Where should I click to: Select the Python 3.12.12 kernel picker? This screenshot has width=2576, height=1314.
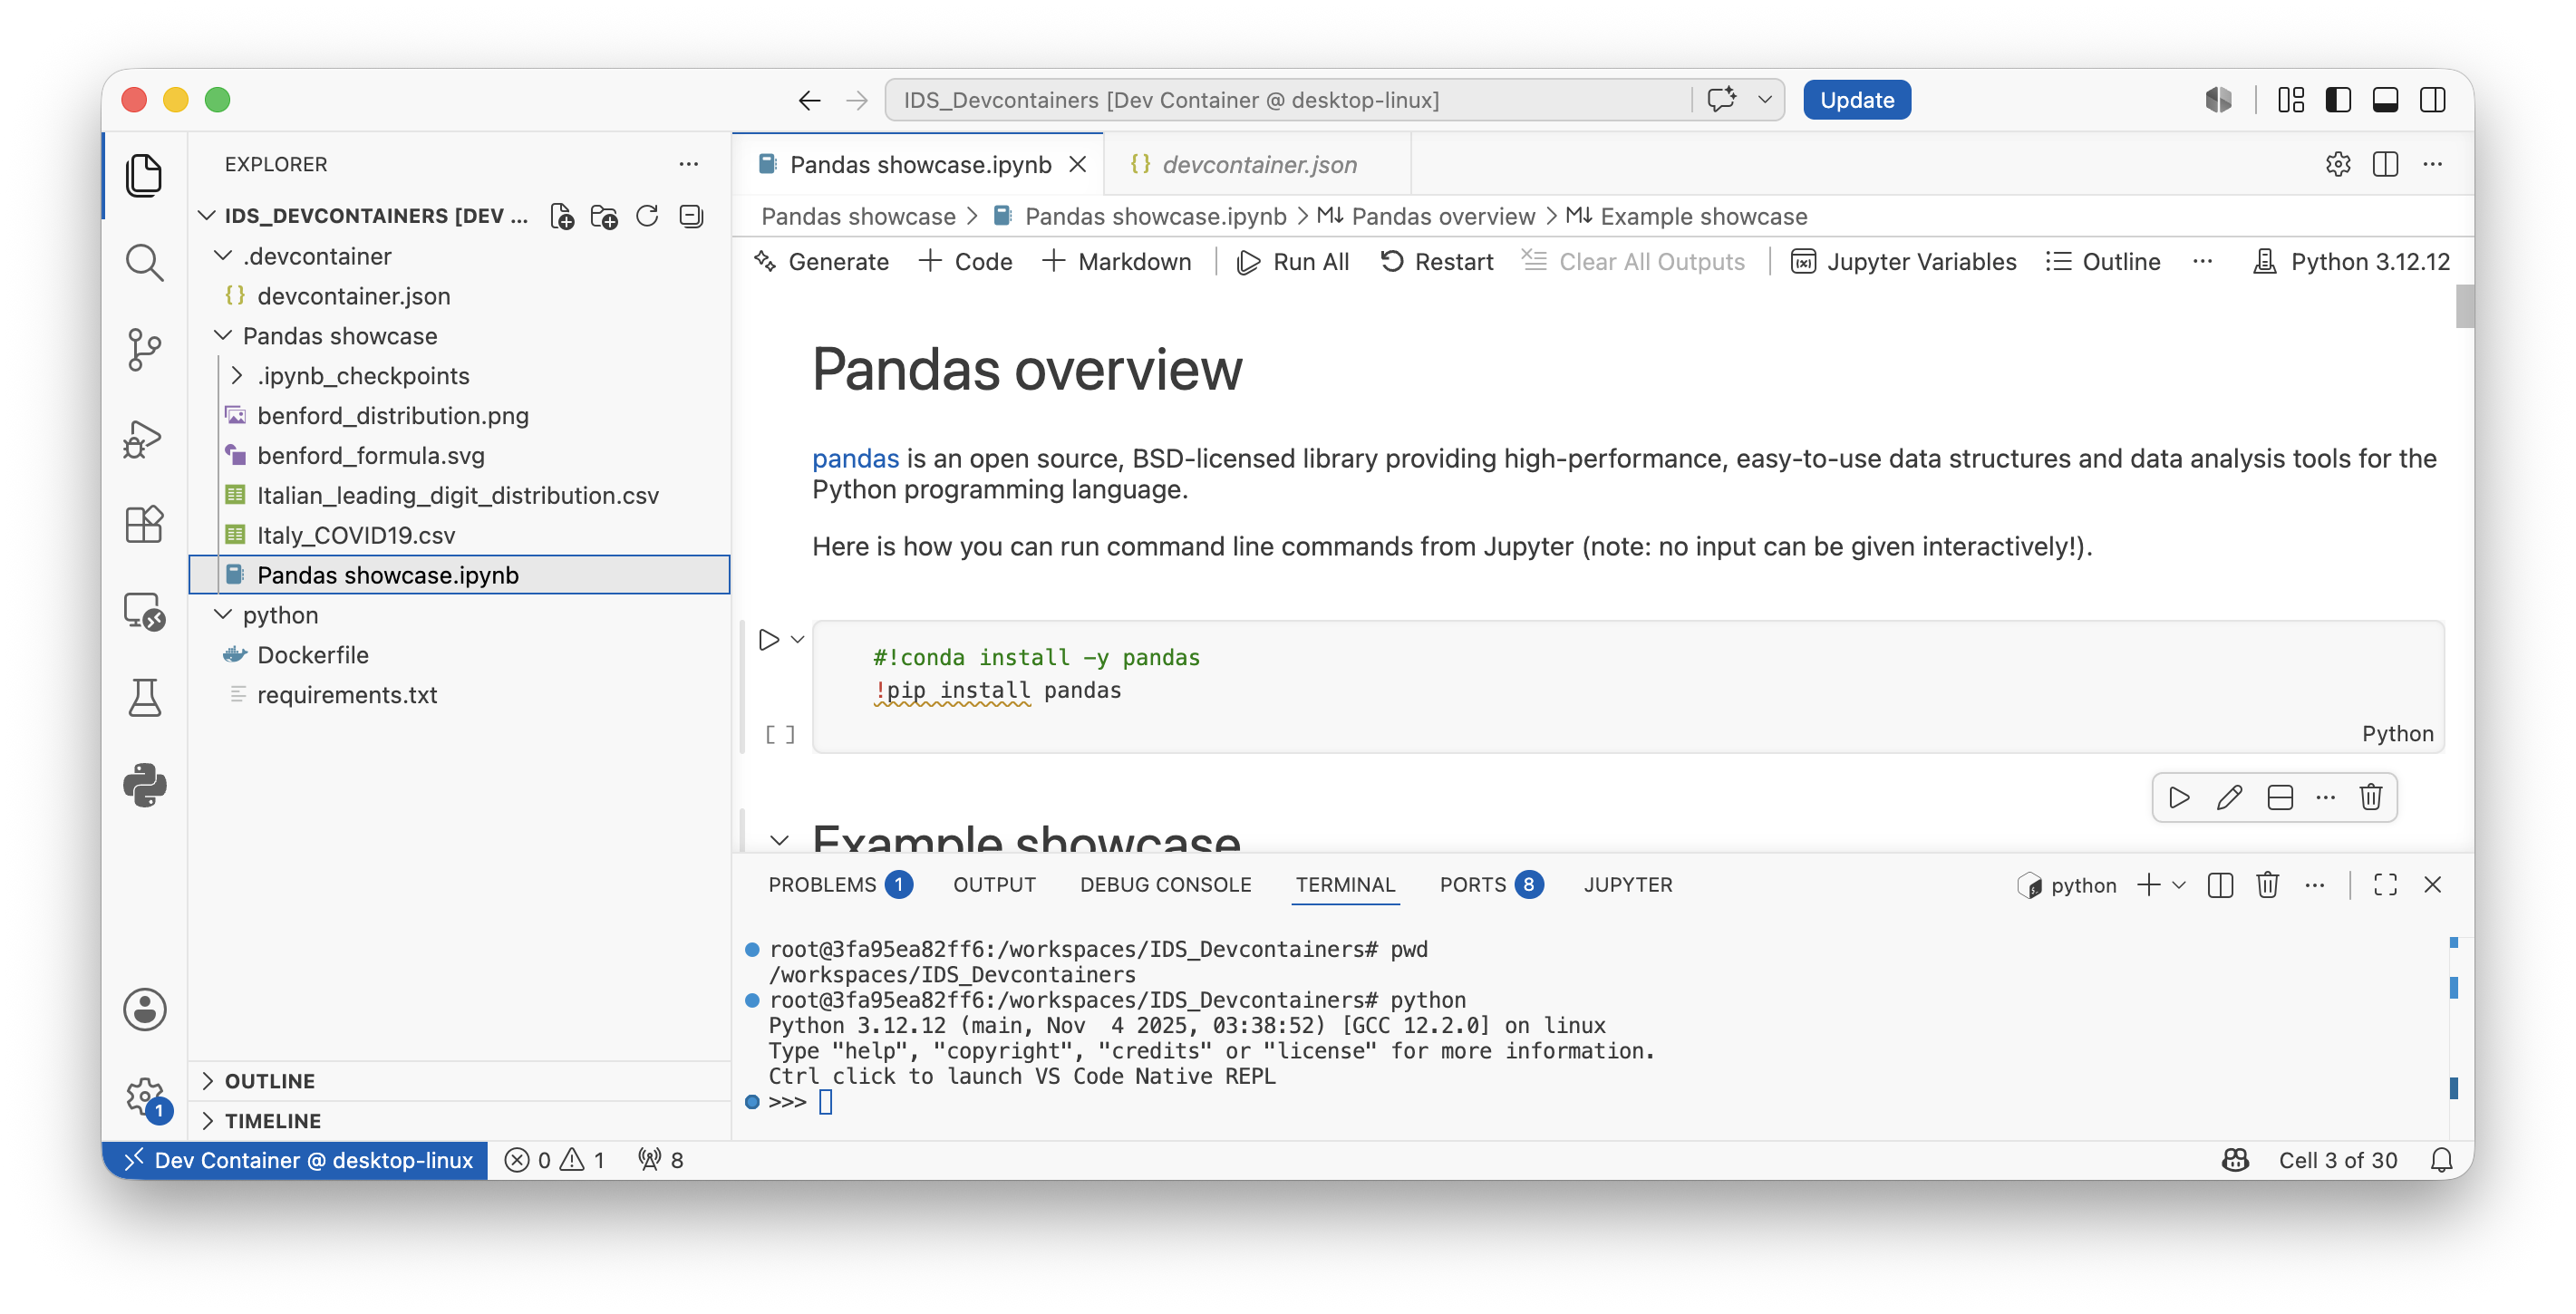pyautogui.click(x=2351, y=262)
